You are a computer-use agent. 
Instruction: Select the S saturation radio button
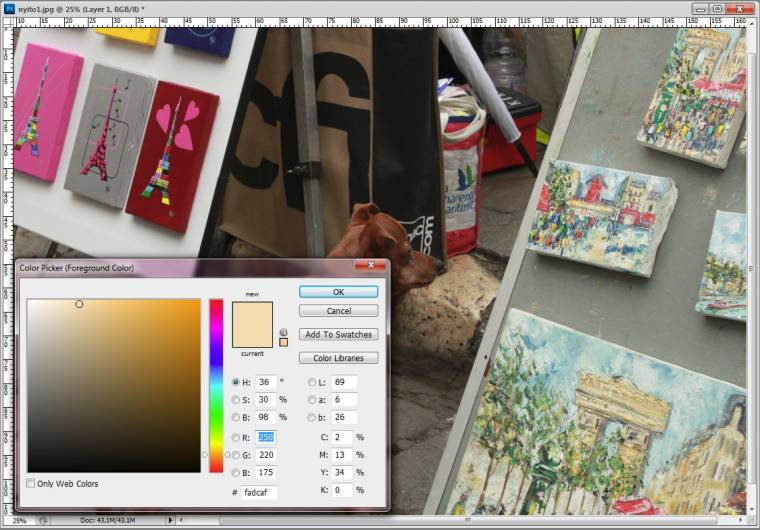click(236, 400)
